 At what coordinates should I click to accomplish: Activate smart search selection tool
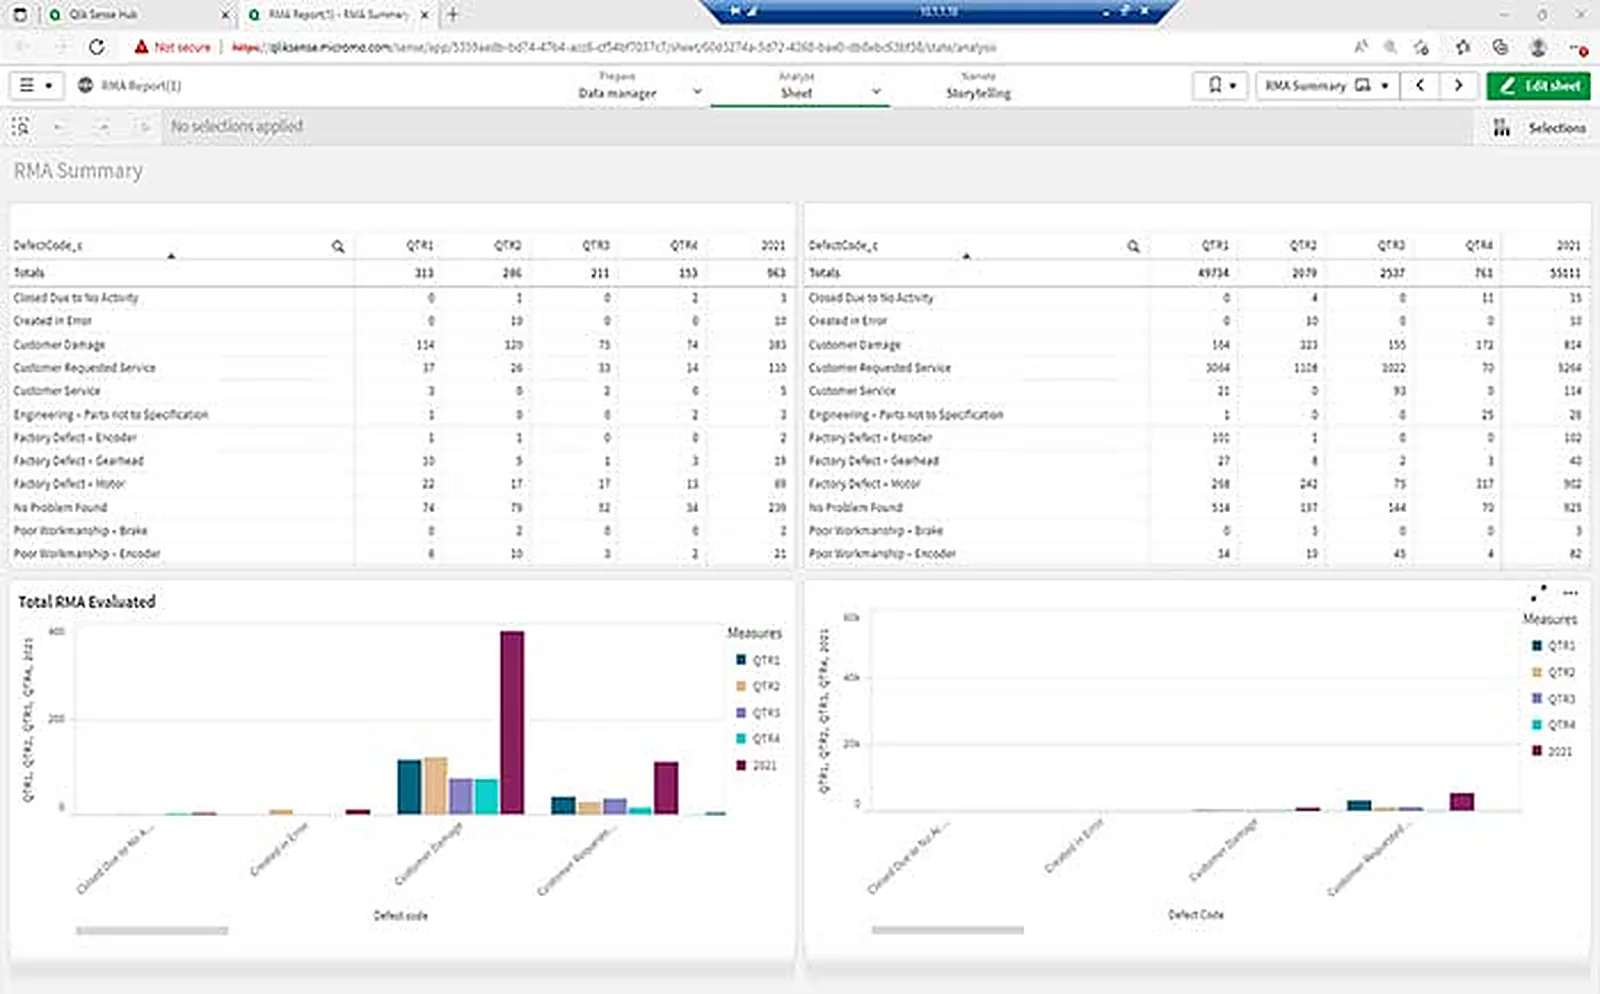click(21, 127)
